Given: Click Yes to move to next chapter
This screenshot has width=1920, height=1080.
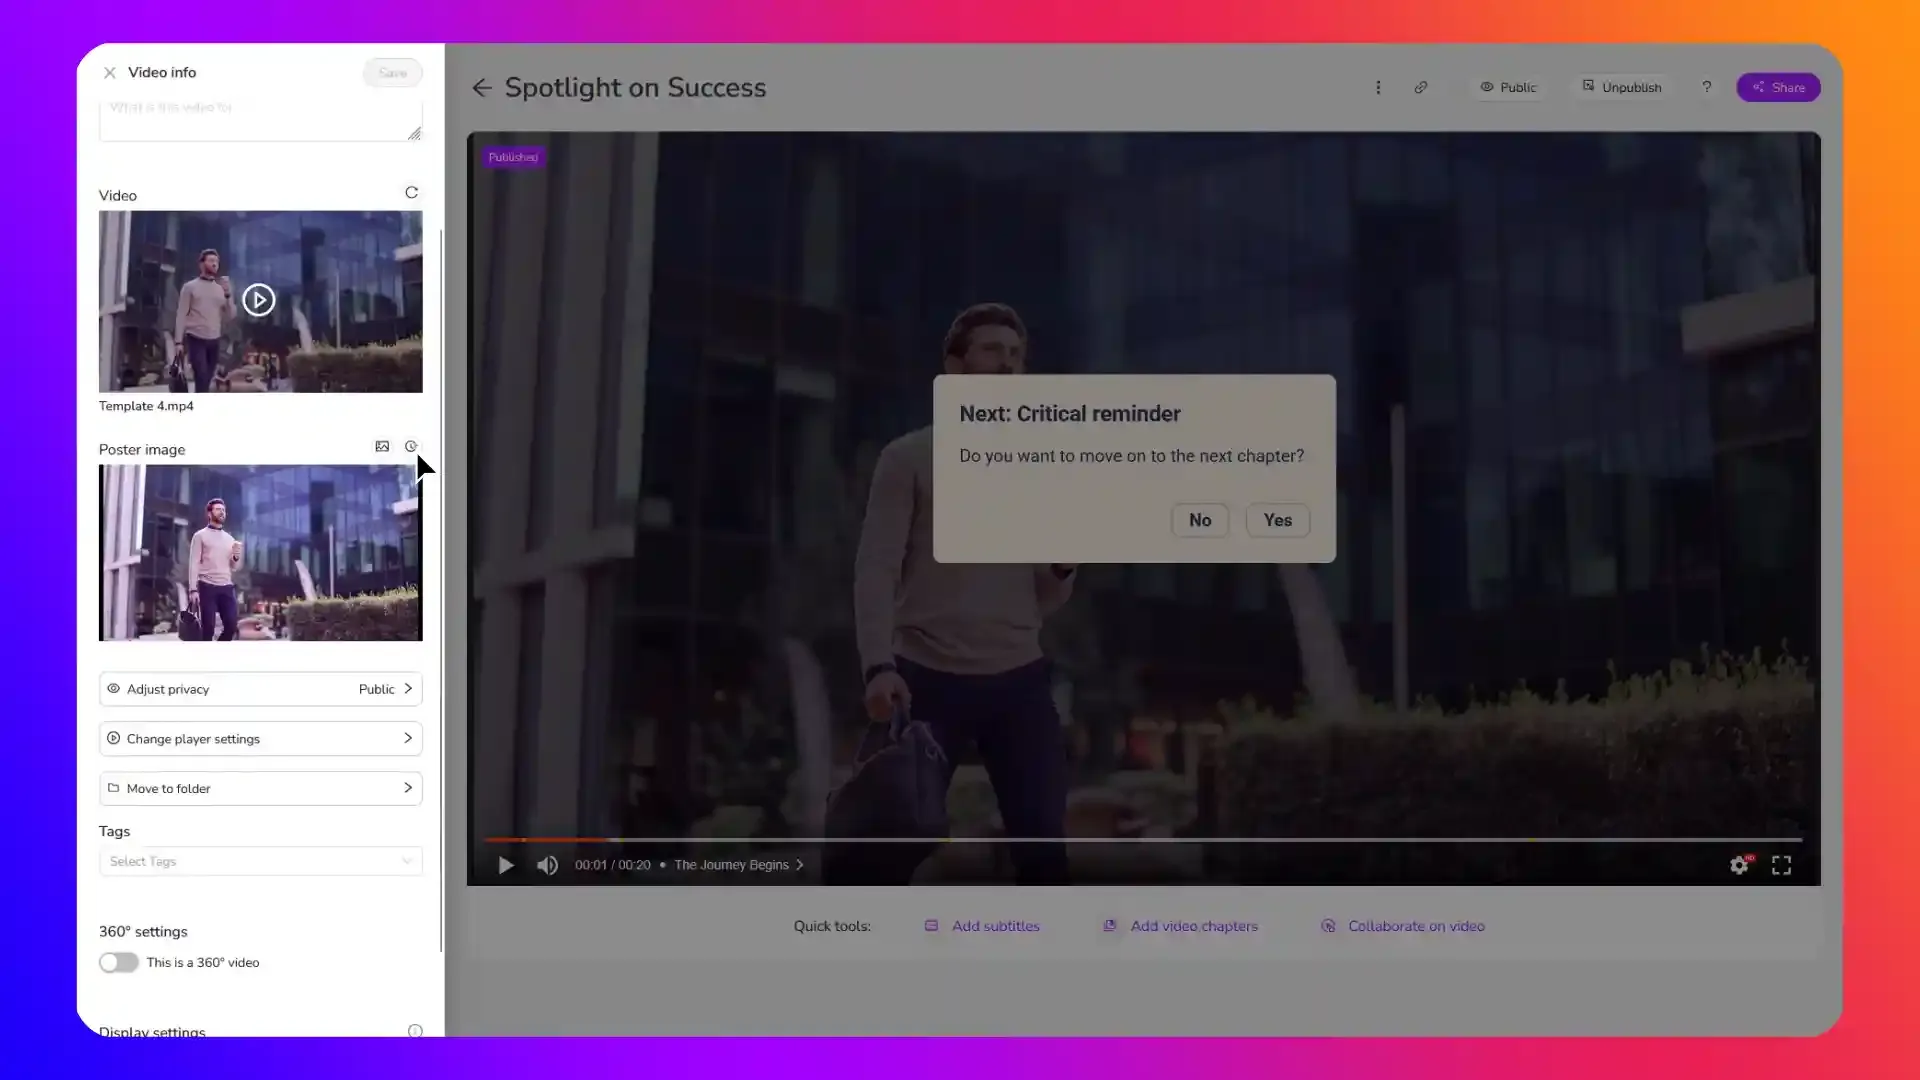Looking at the screenshot, I should [x=1277, y=521].
